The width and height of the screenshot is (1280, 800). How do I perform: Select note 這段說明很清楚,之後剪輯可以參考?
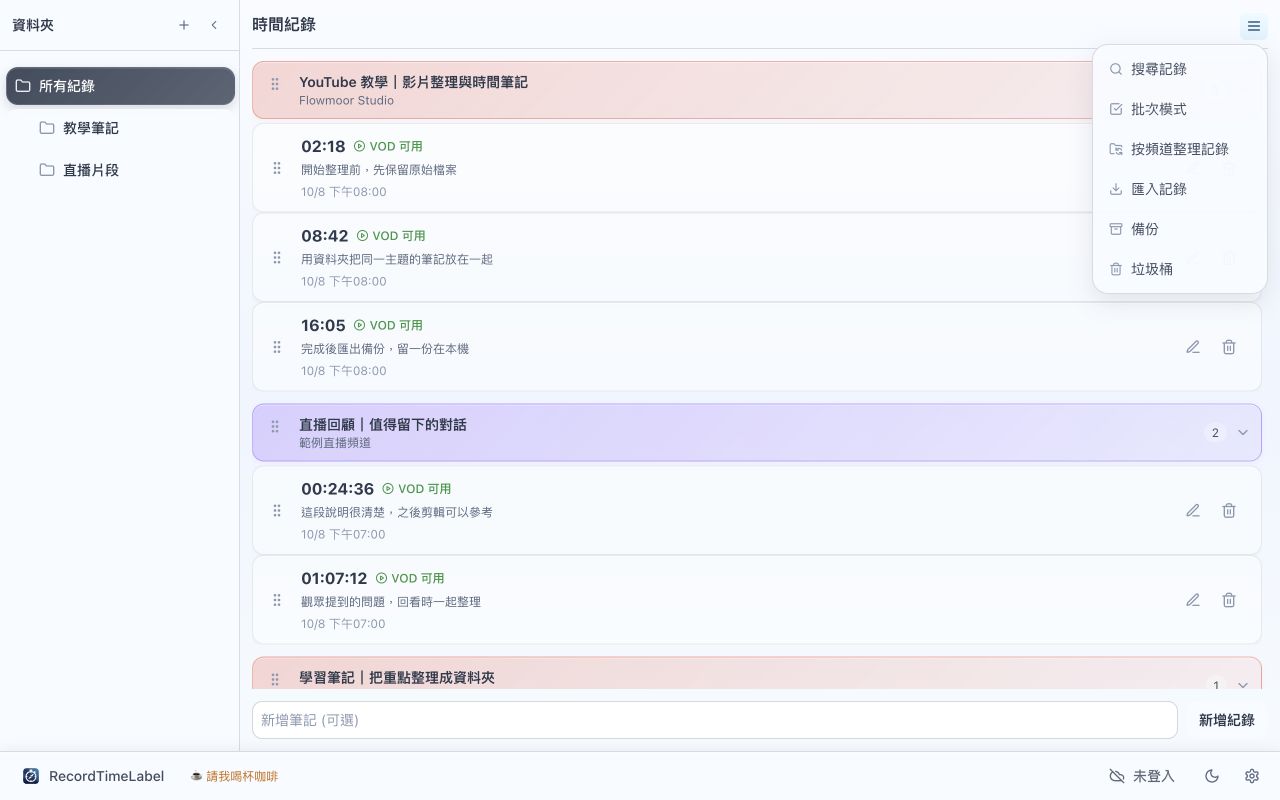point(397,512)
